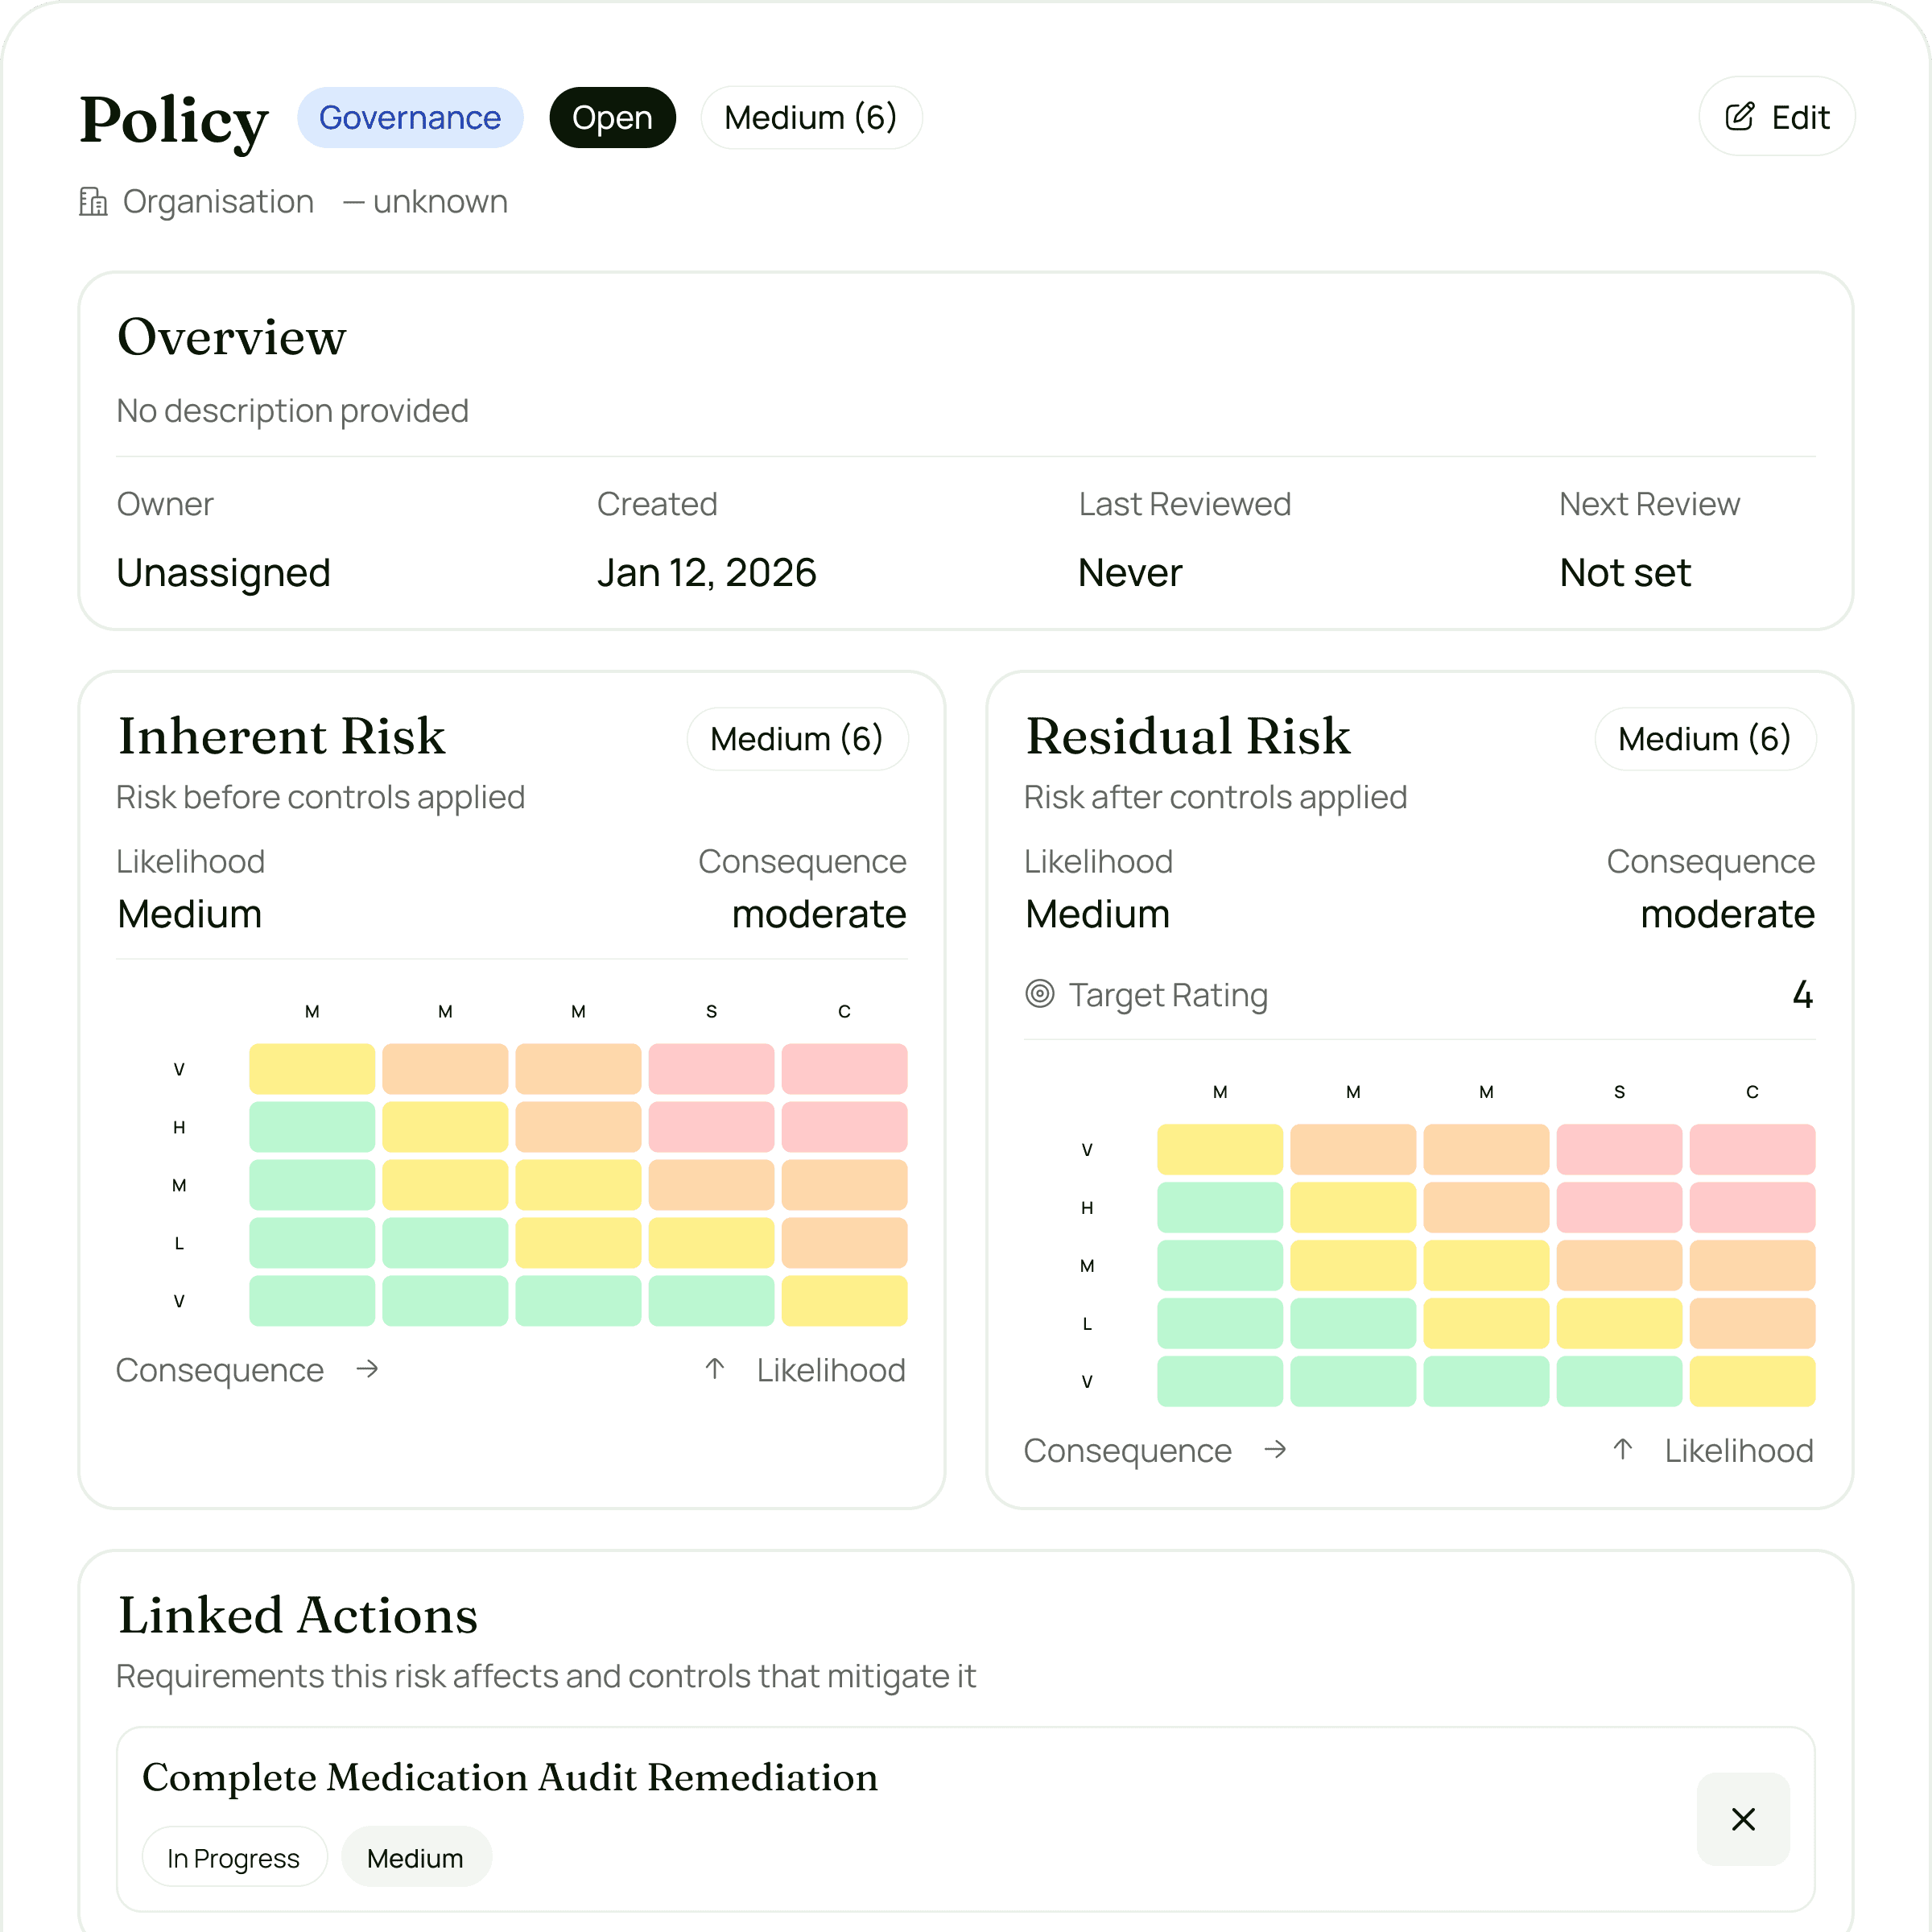Screen dimensions: 1932x1932
Task: Select the Governance category tag
Action: pyautogui.click(x=410, y=117)
